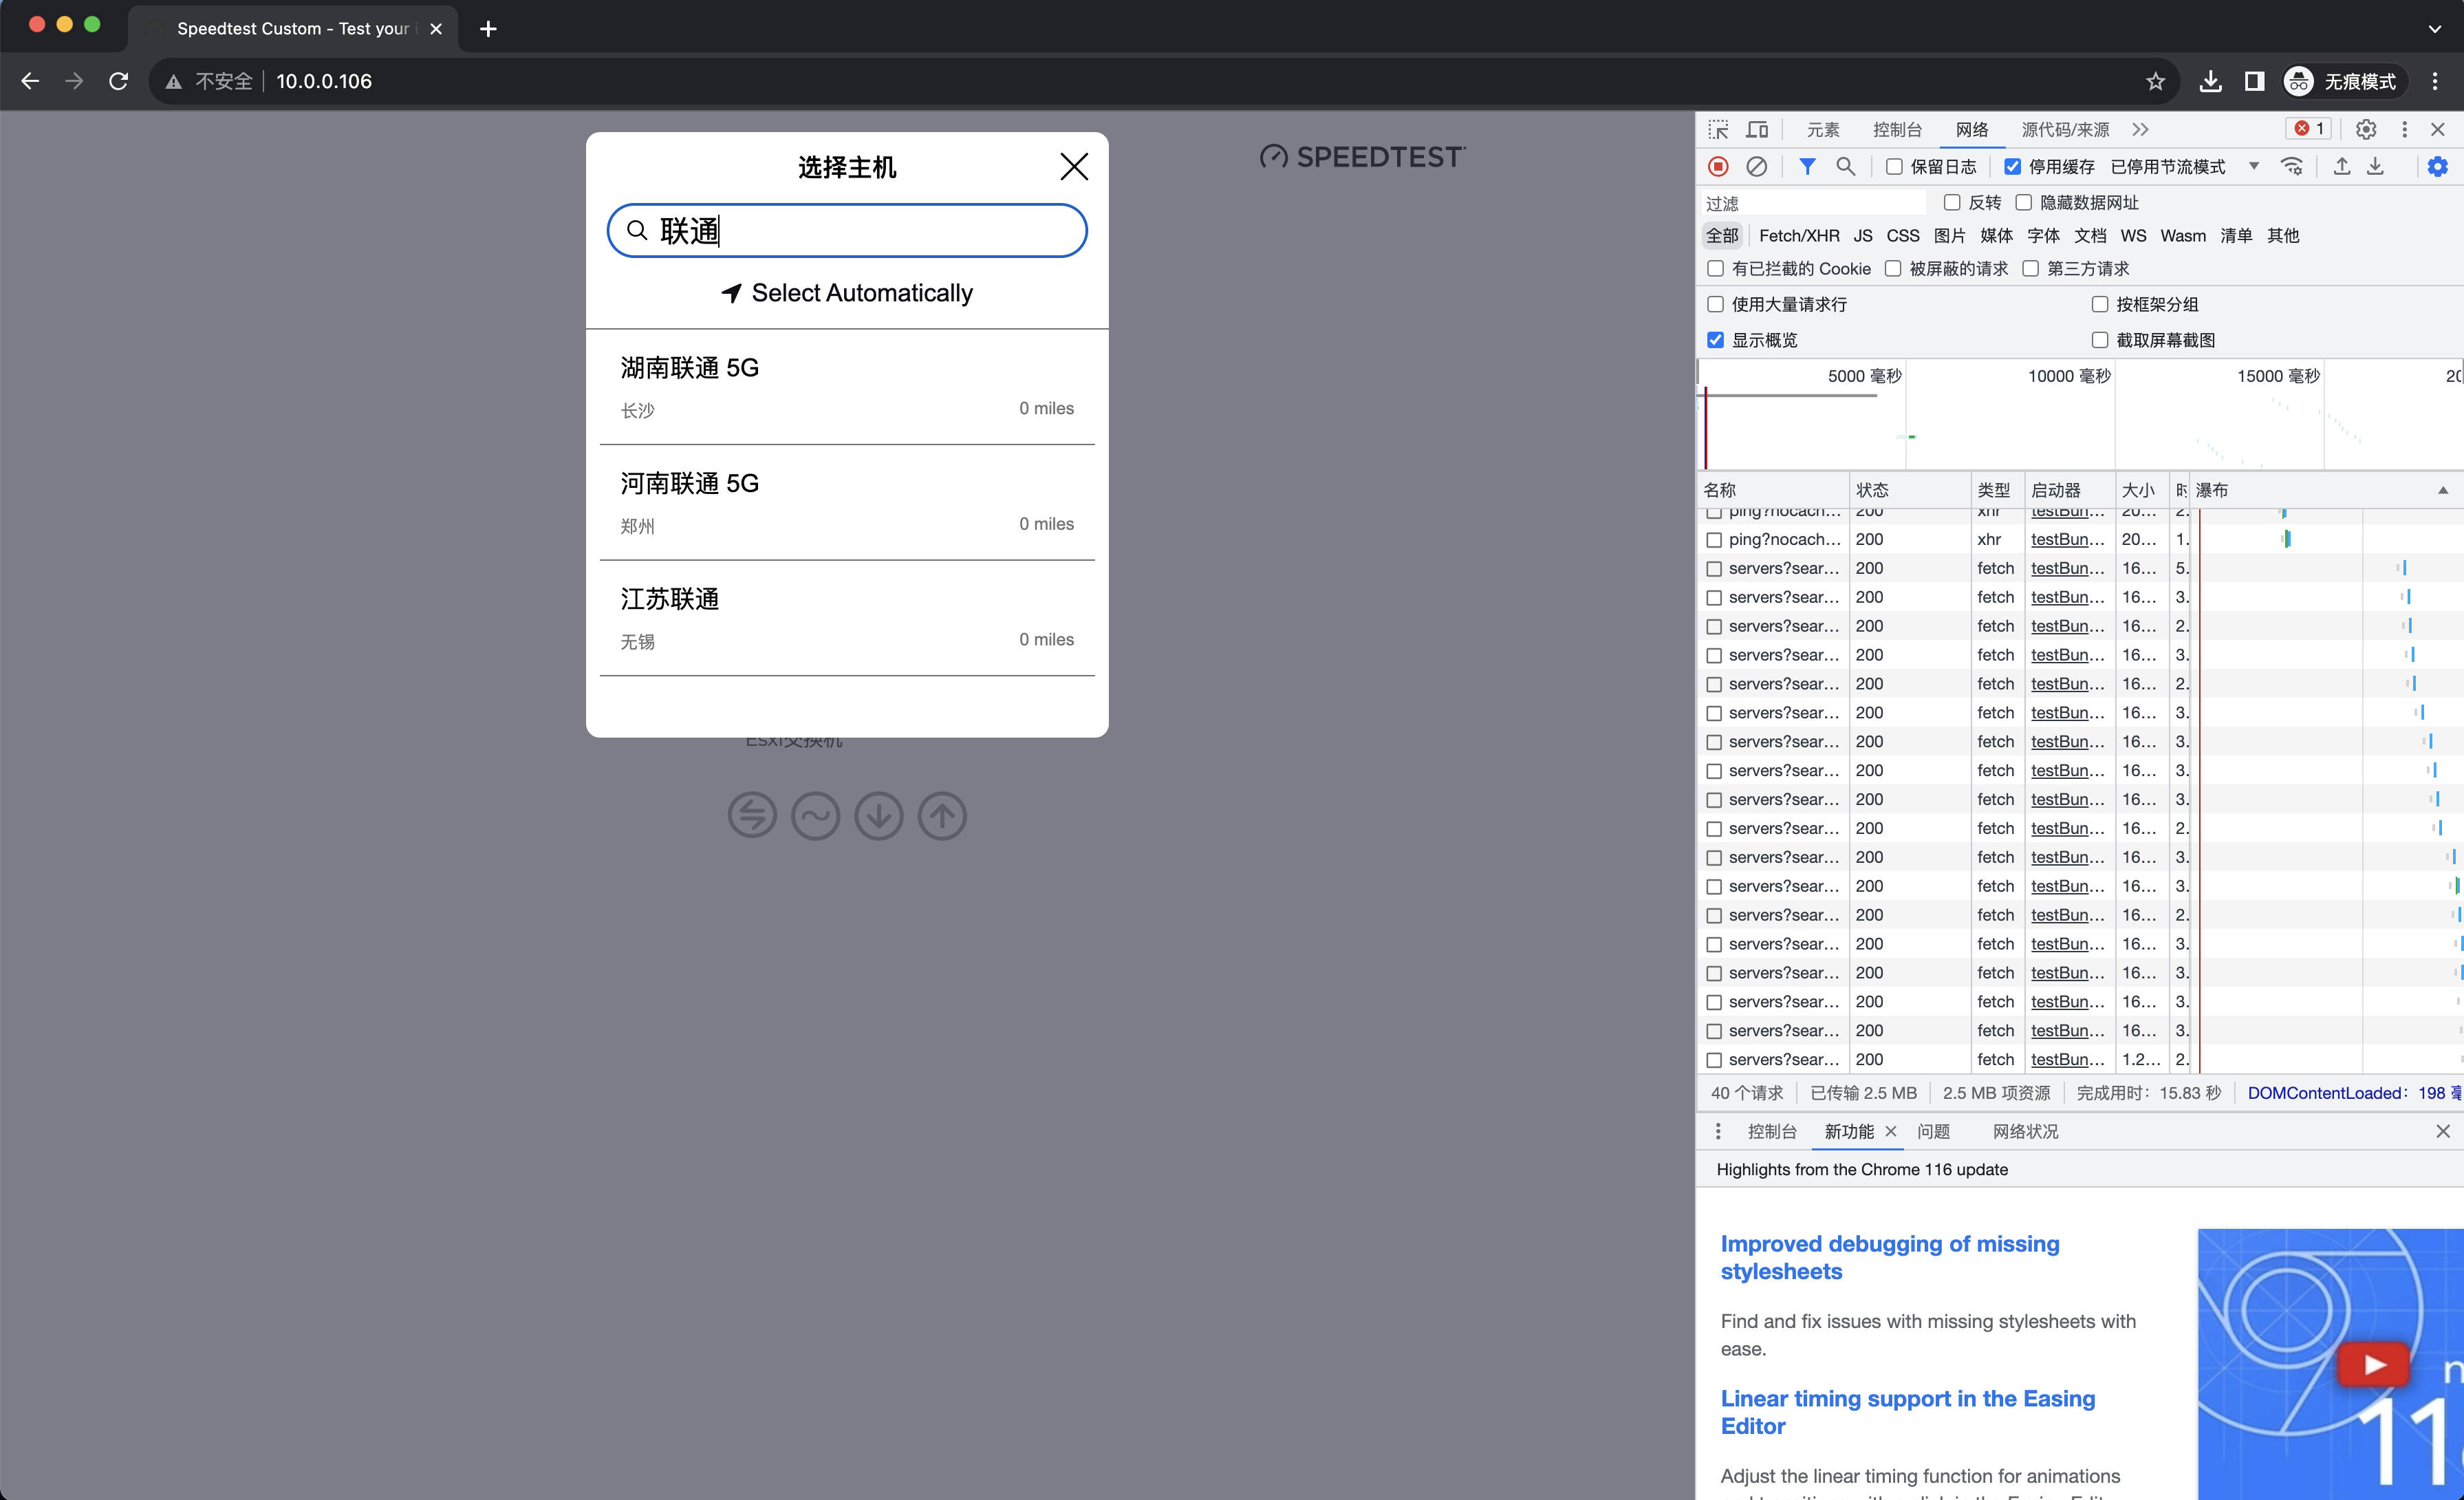The image size is (2464, 1500).
Task: Export HAR file using the download icon
Action: (2375, 166)
